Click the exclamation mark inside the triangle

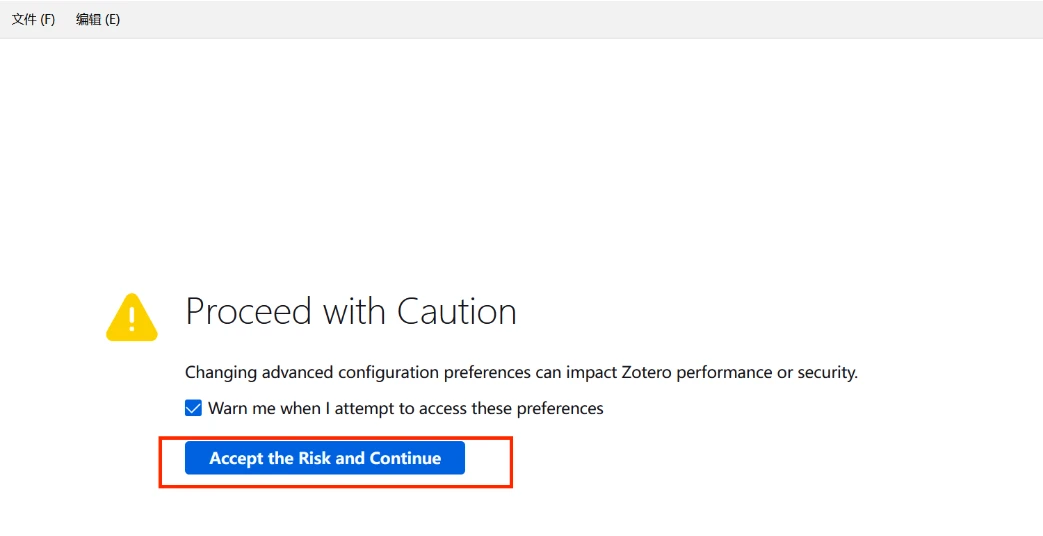[x=132, y=318]
